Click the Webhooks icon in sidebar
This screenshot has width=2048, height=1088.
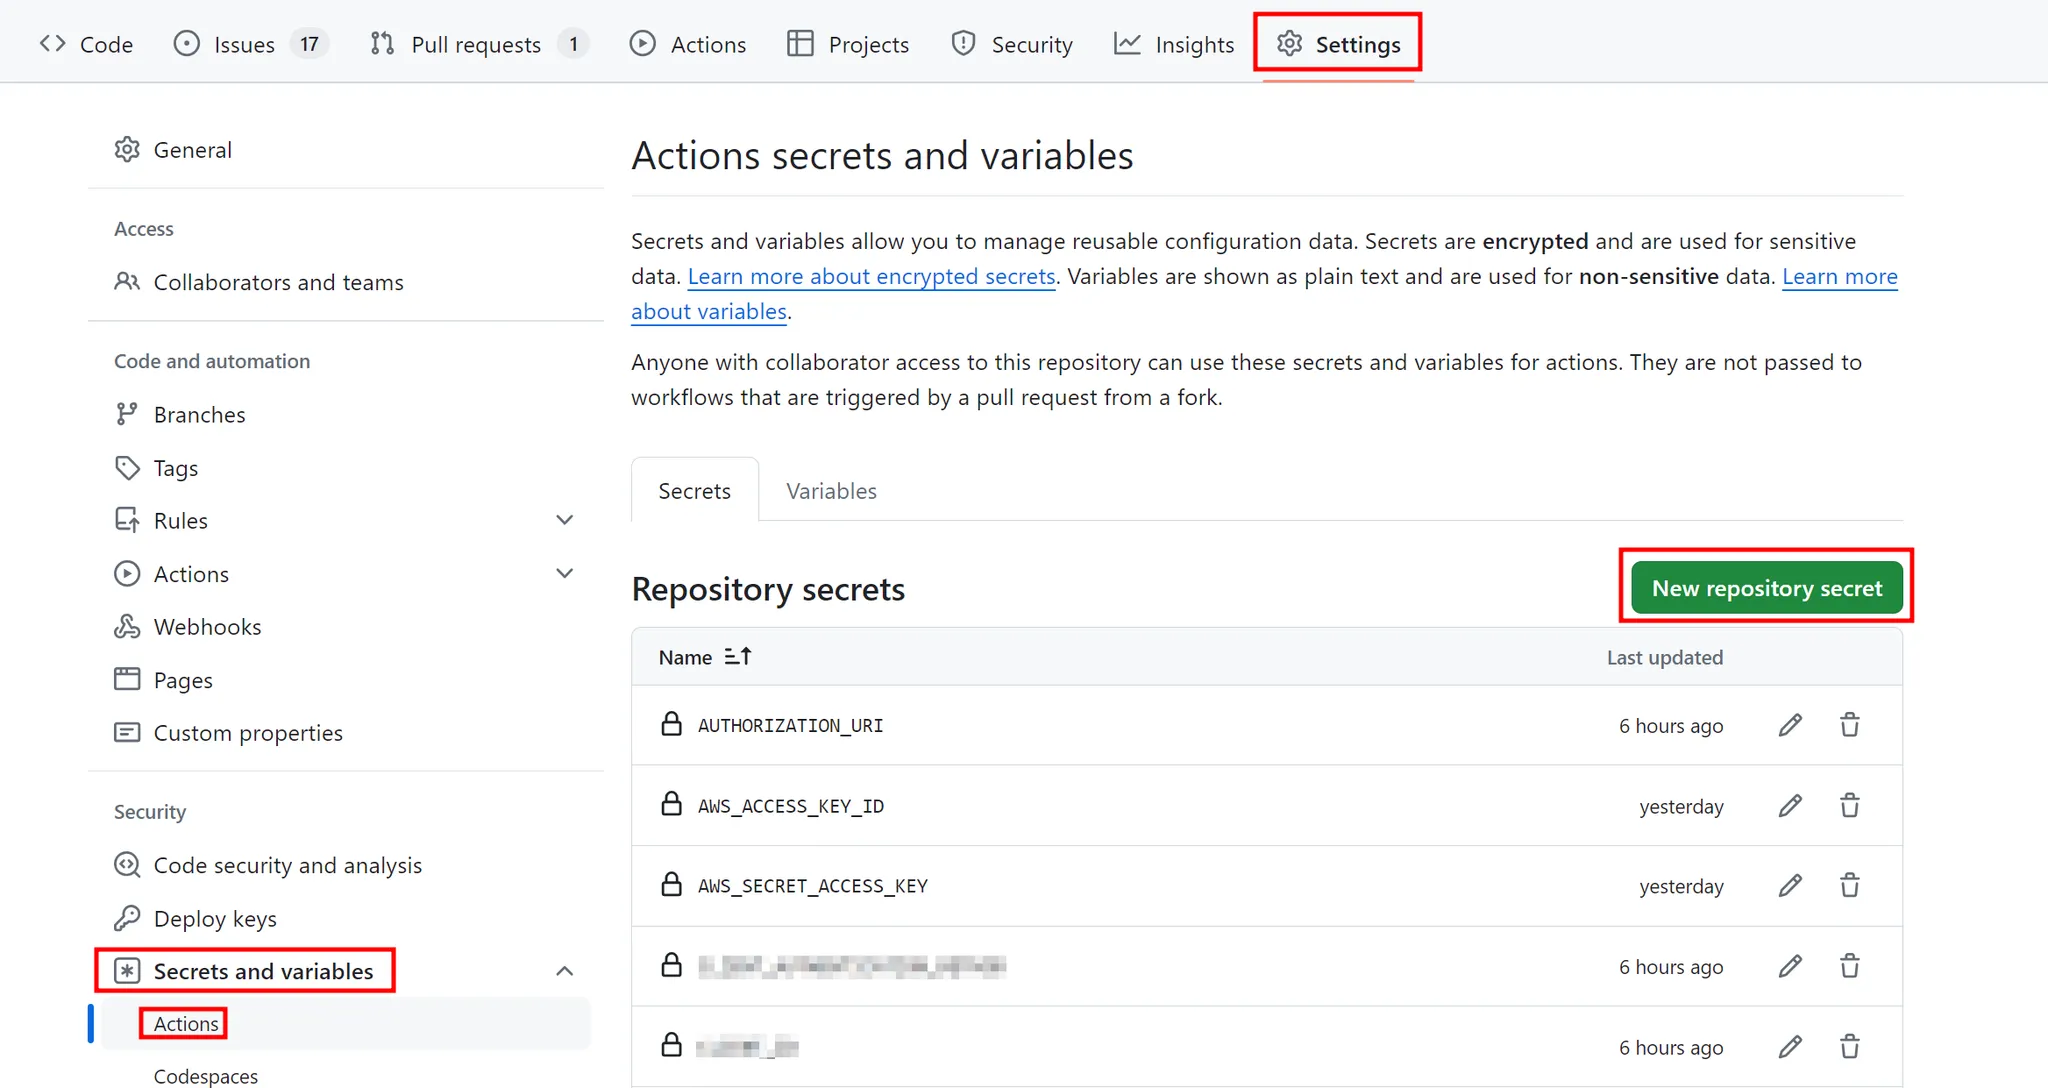127,626
